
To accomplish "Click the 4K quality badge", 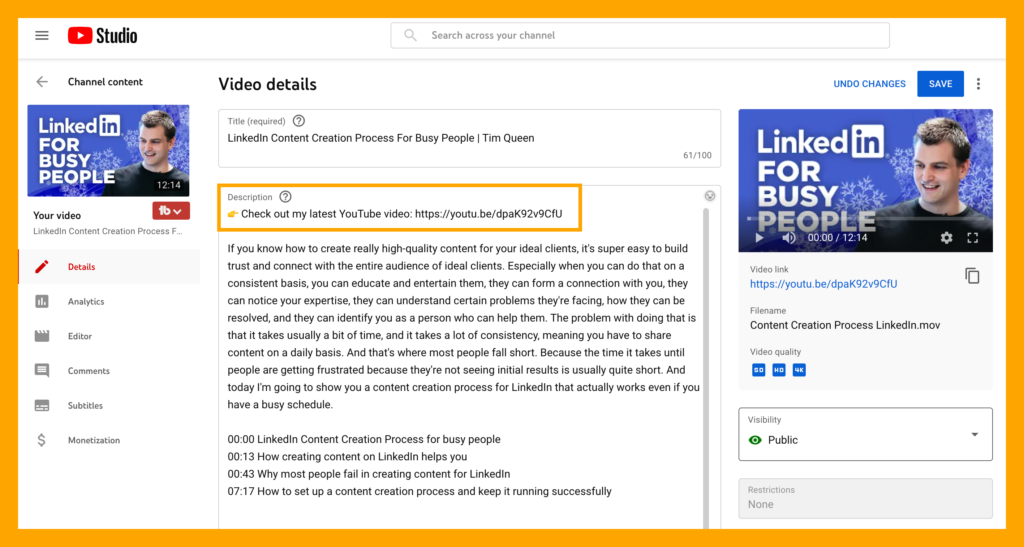I will [799, 370].
